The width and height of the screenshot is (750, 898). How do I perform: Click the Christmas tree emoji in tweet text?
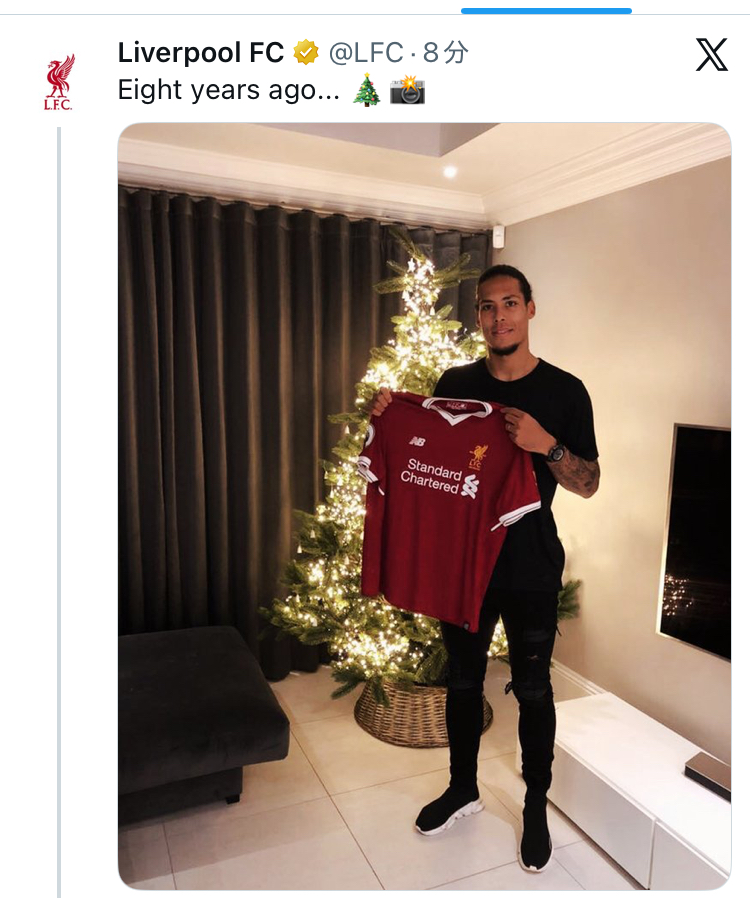tap(366, 91)
